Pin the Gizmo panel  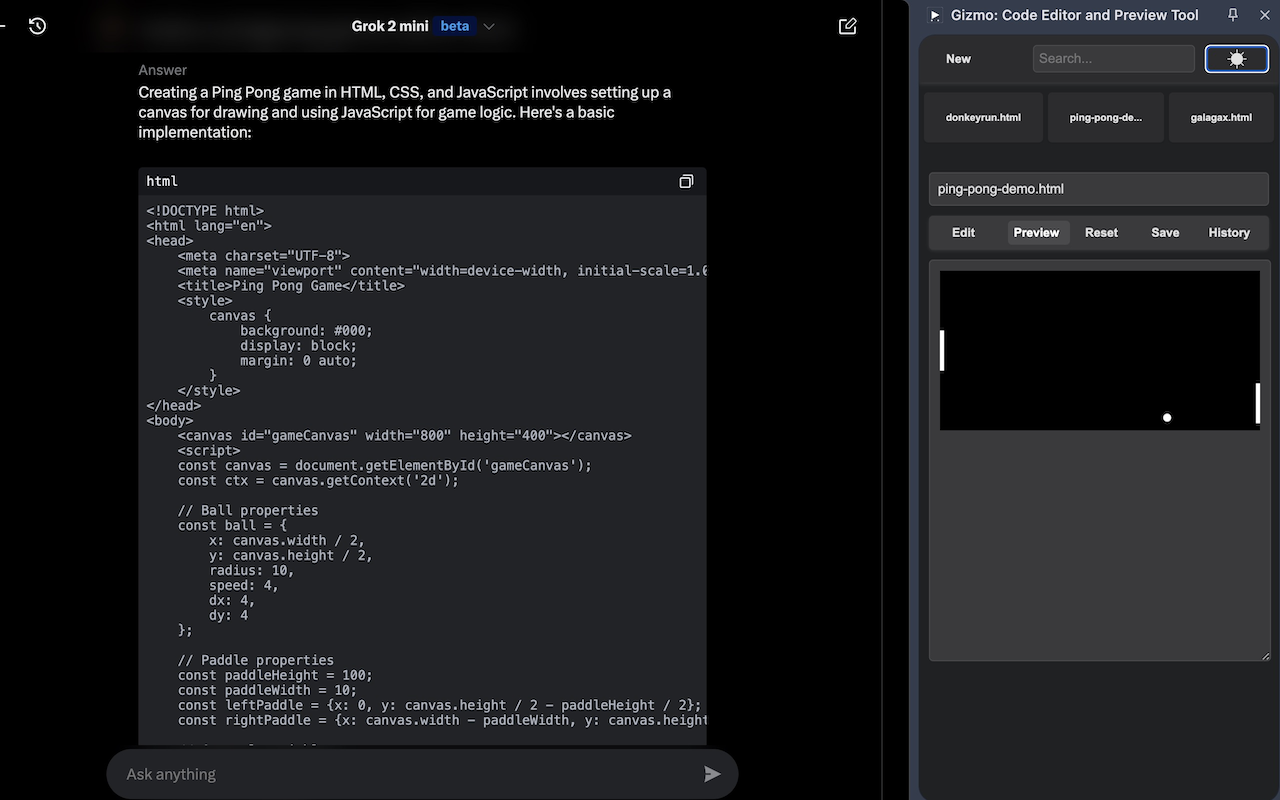(x=1233, y=15)
